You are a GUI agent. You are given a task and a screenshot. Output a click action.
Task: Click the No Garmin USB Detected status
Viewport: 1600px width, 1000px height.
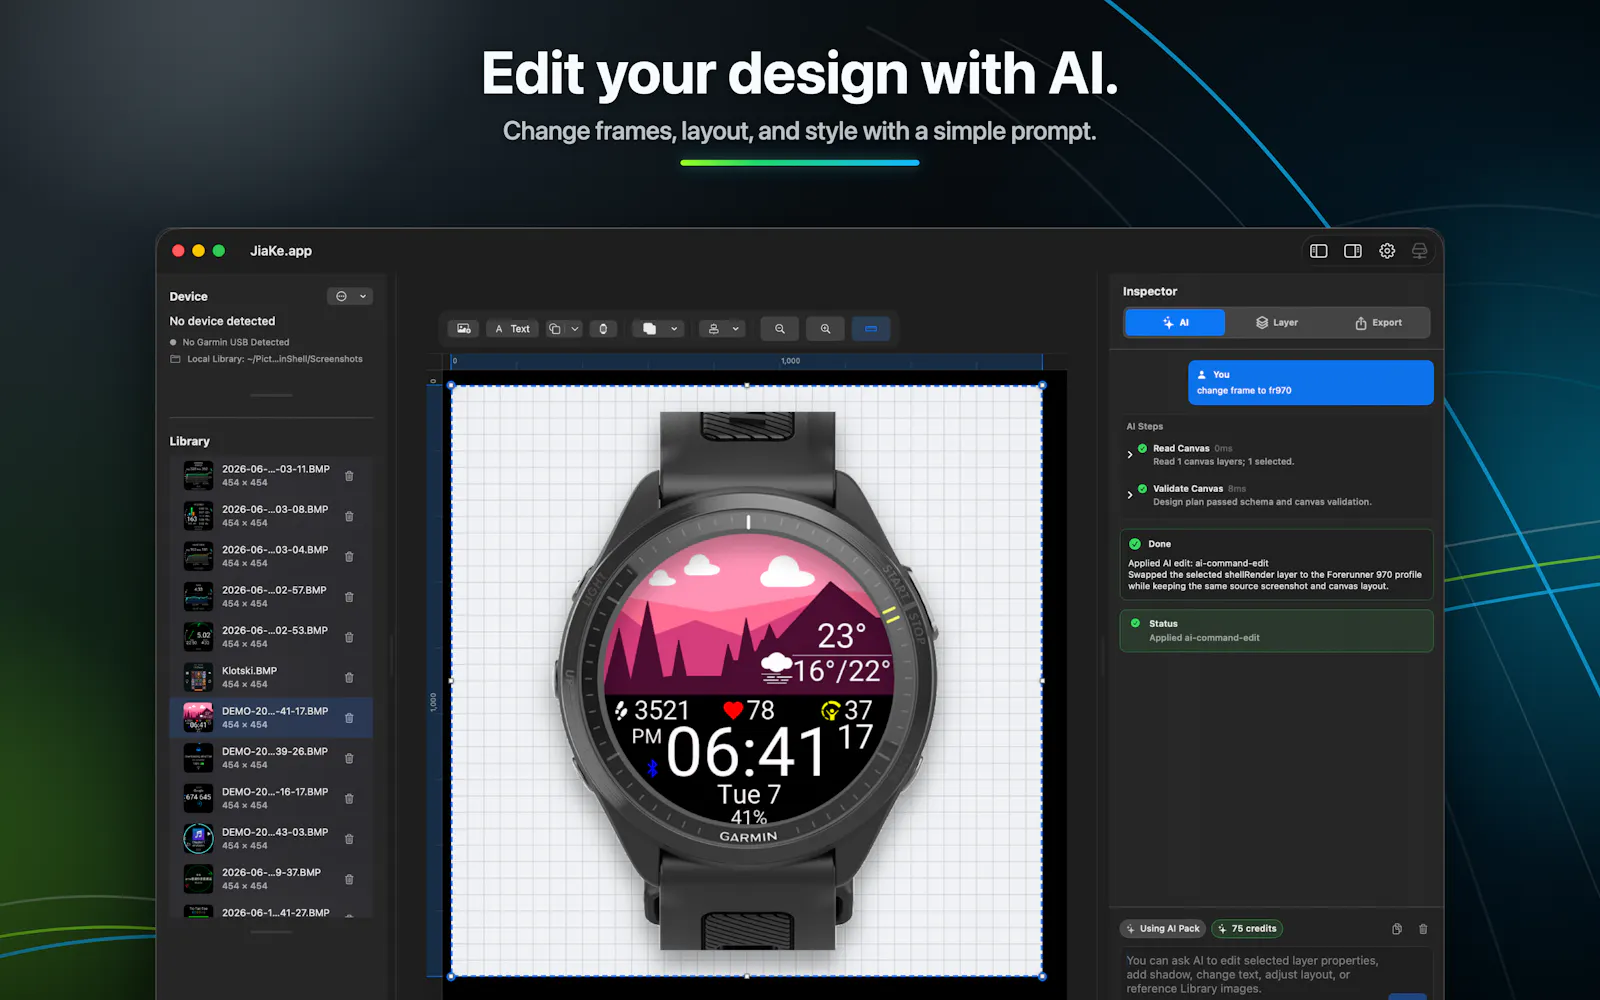click(x=236, y=342)
